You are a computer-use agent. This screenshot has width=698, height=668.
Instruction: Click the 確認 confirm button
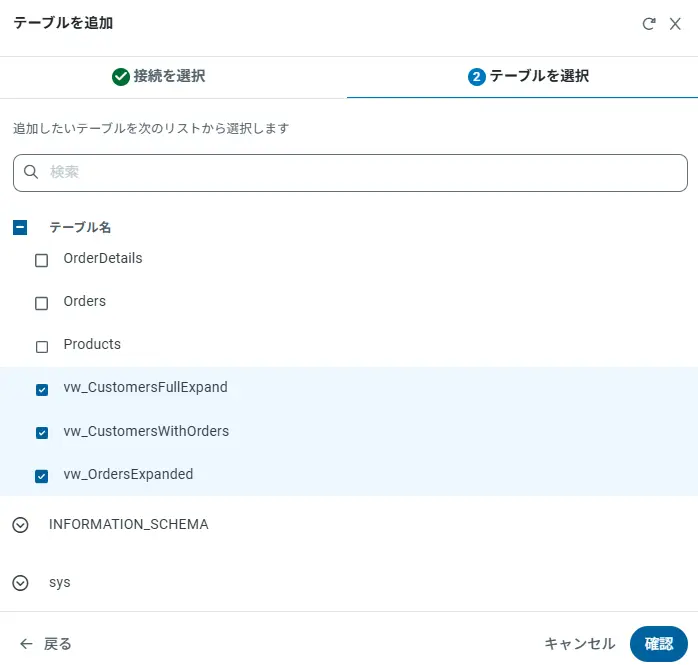pyautogui.click(x=659, y=644)
